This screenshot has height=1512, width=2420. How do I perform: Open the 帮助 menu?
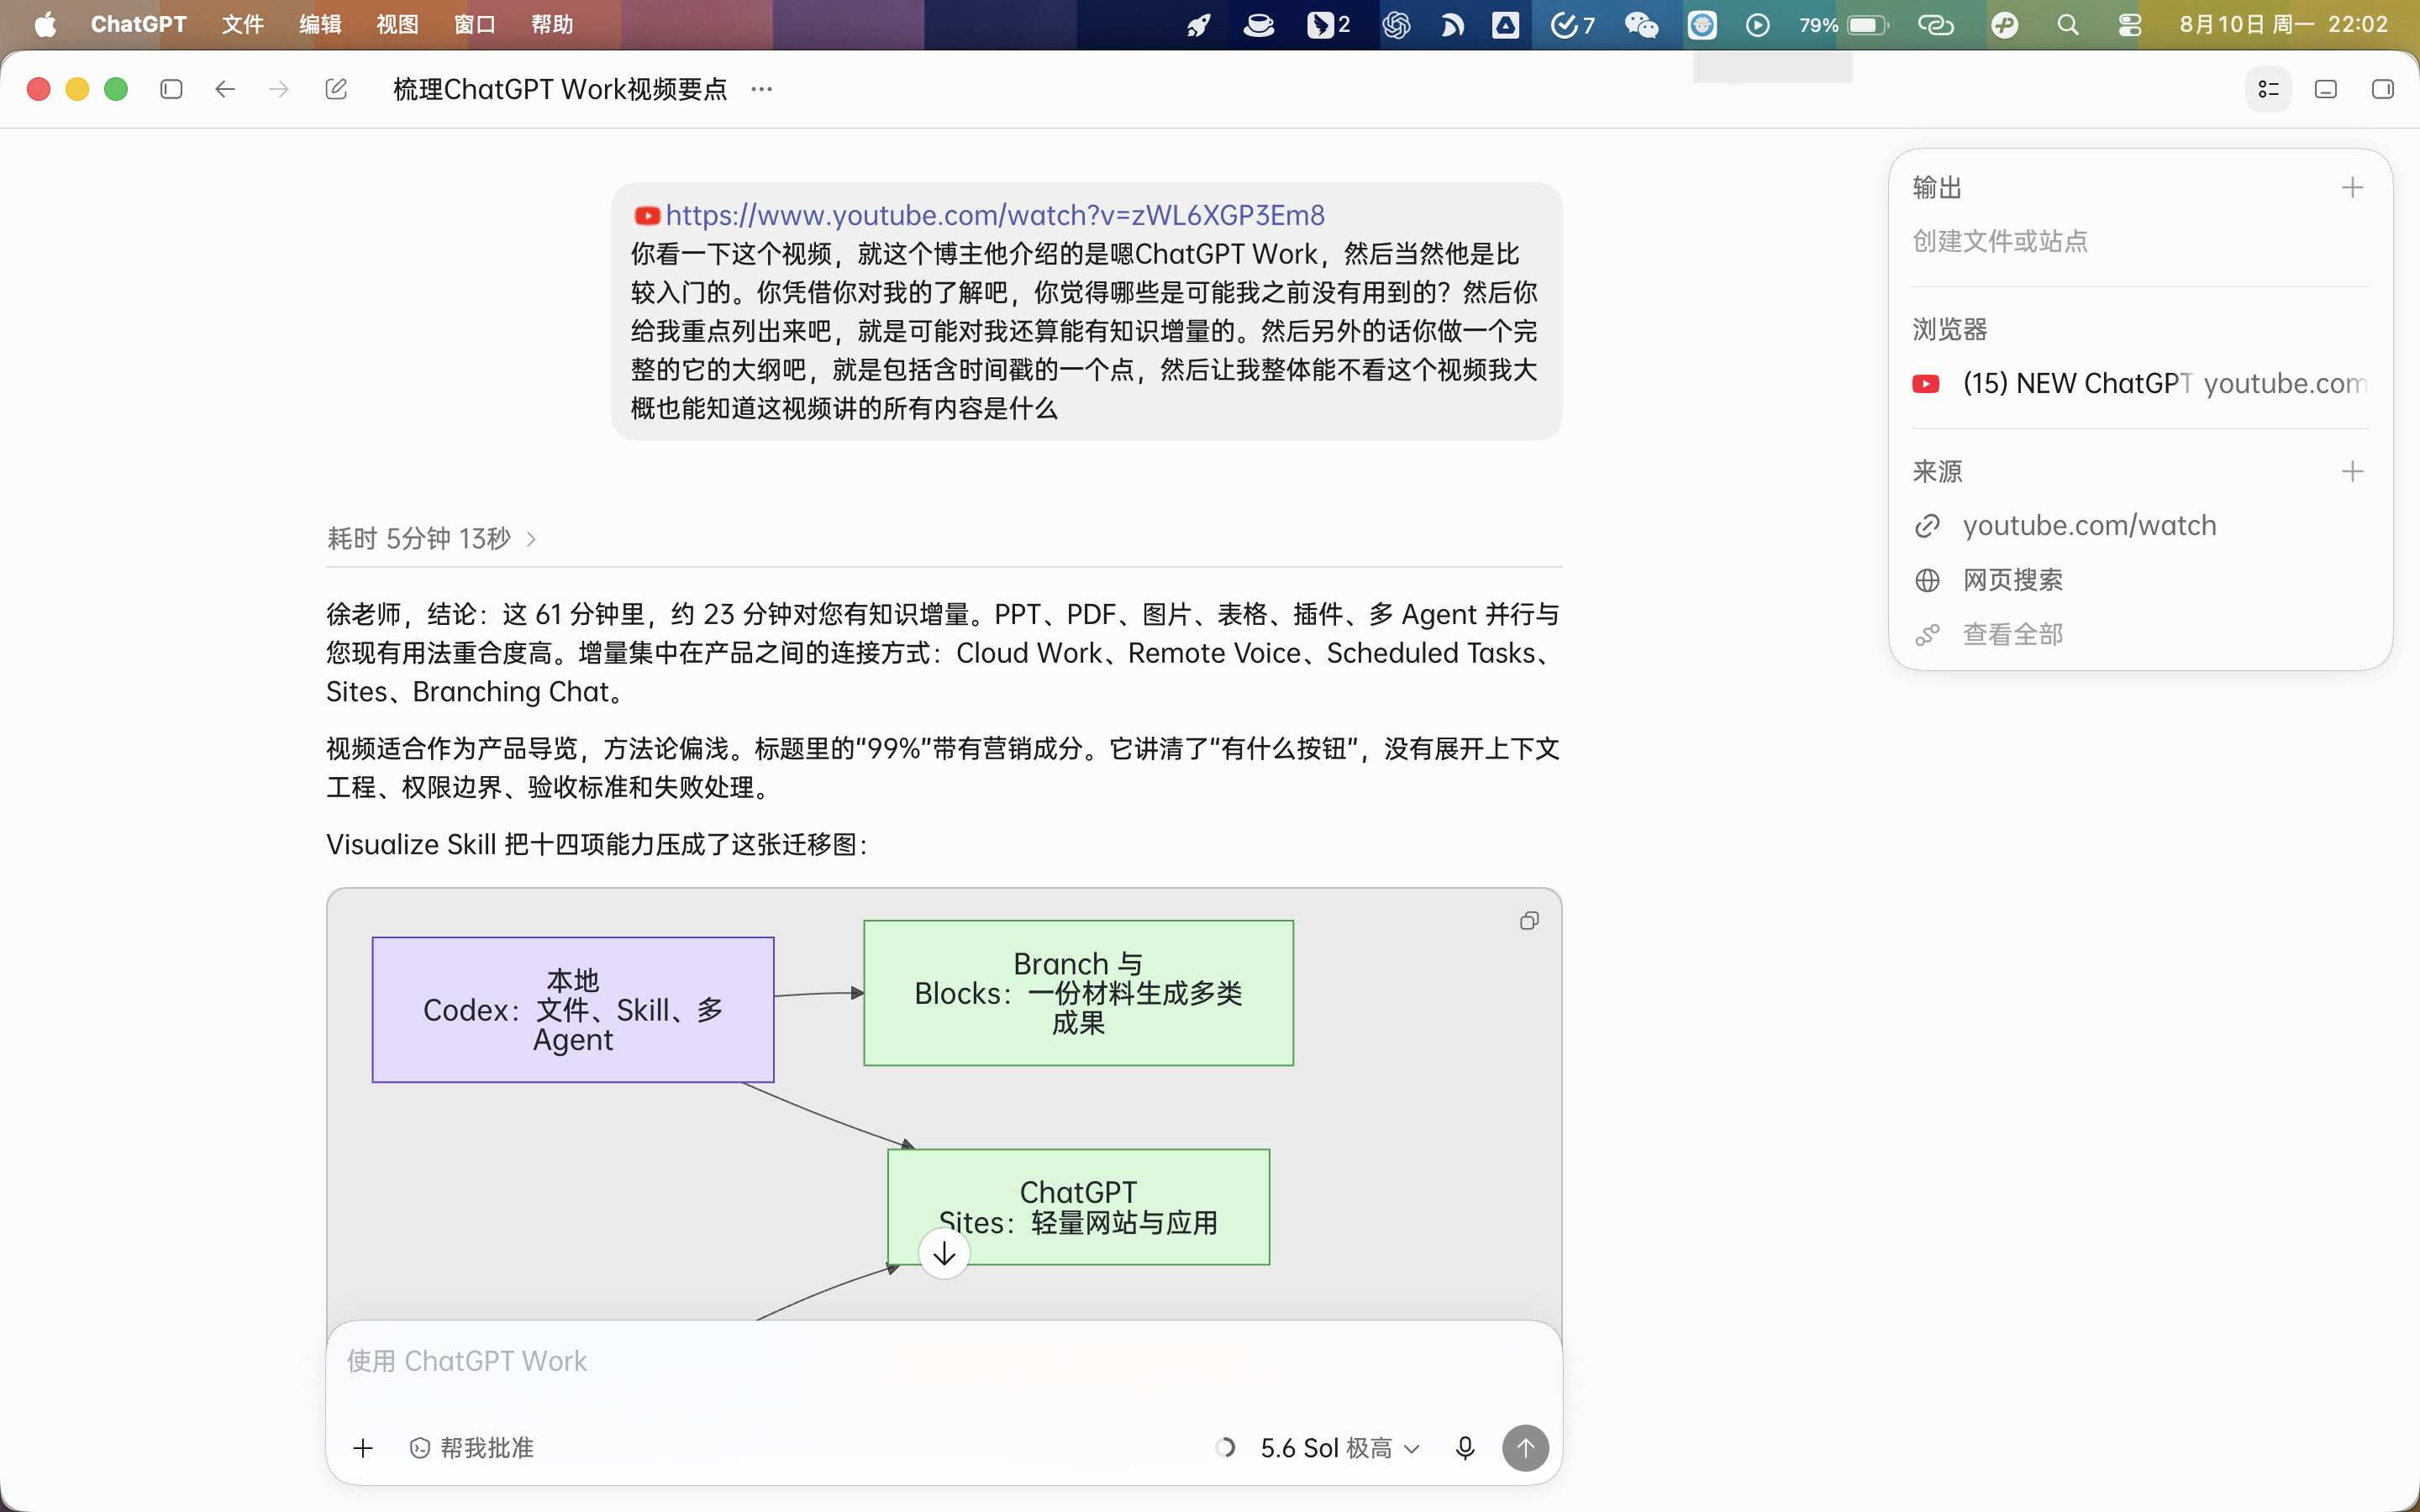click(x=552, y=24)
